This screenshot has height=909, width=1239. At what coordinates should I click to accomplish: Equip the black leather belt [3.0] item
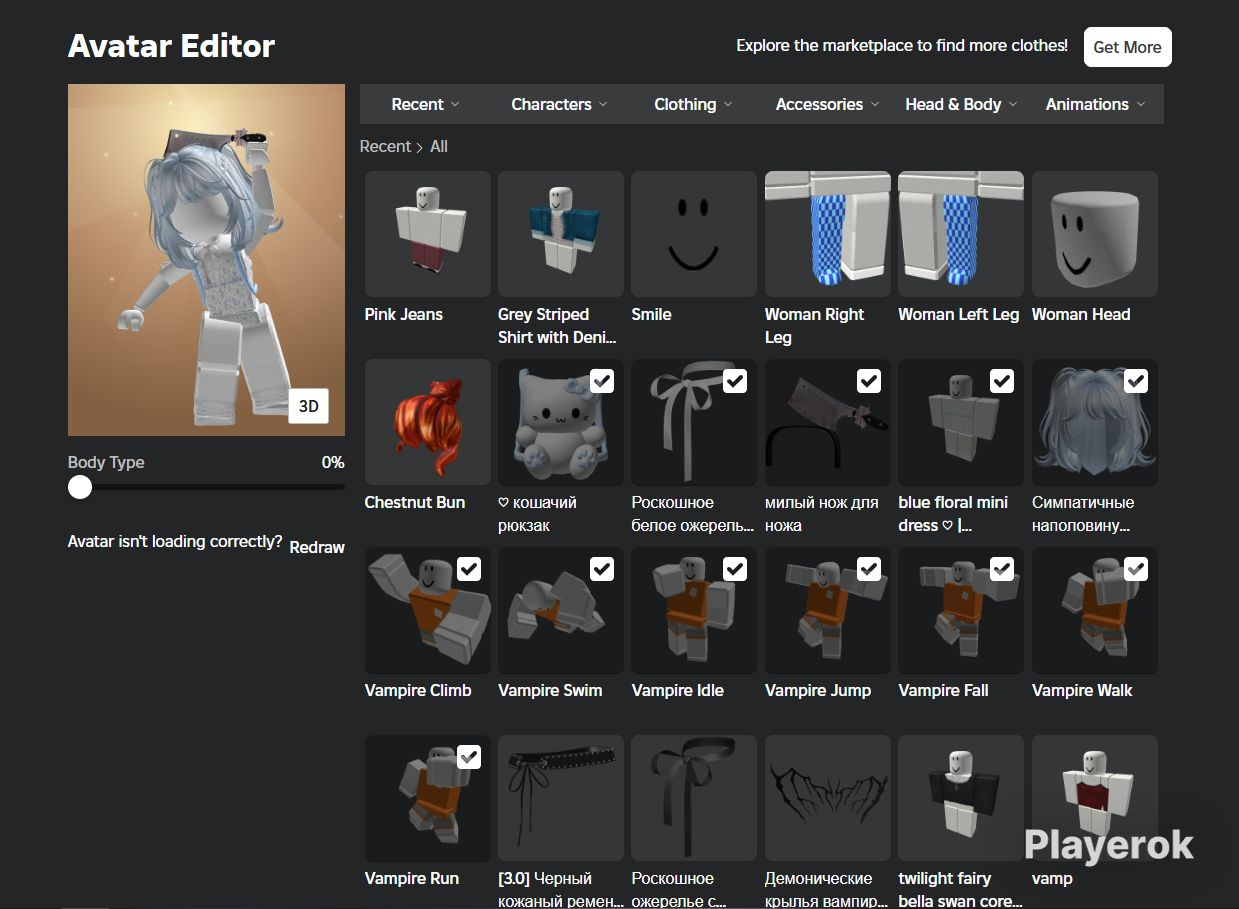click(x=561, y=798)
